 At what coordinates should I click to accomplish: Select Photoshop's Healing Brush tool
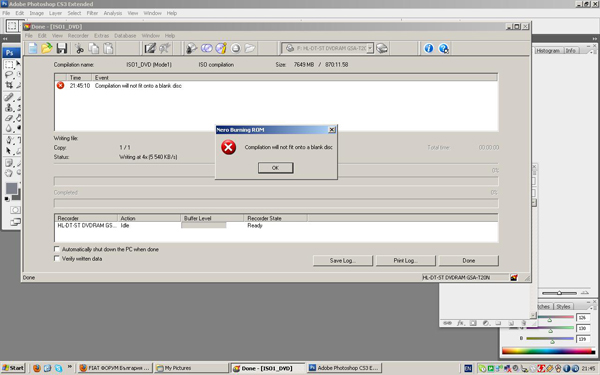click(x=9, y=97)
